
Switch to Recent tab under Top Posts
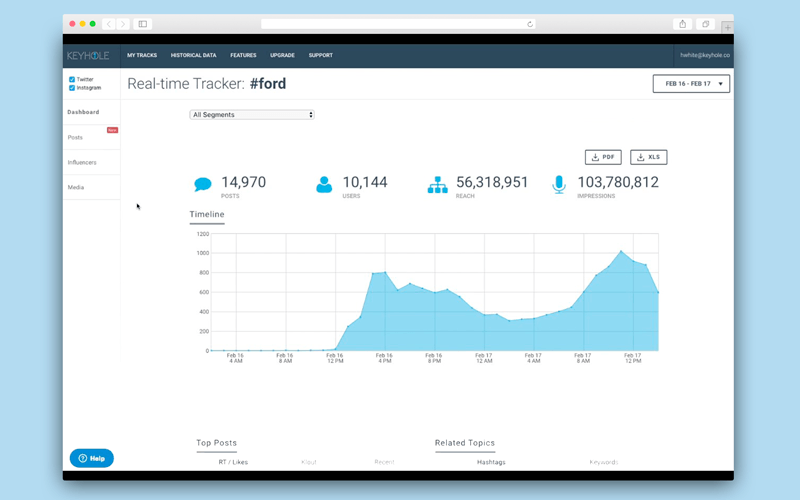pyautogui.click(x=384, y=462)
